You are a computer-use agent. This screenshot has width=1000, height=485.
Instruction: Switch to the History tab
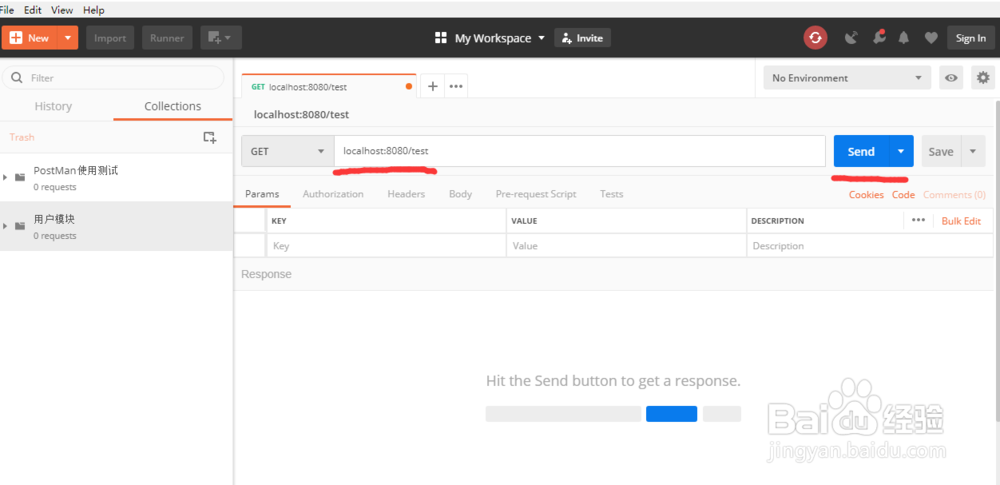53,106
